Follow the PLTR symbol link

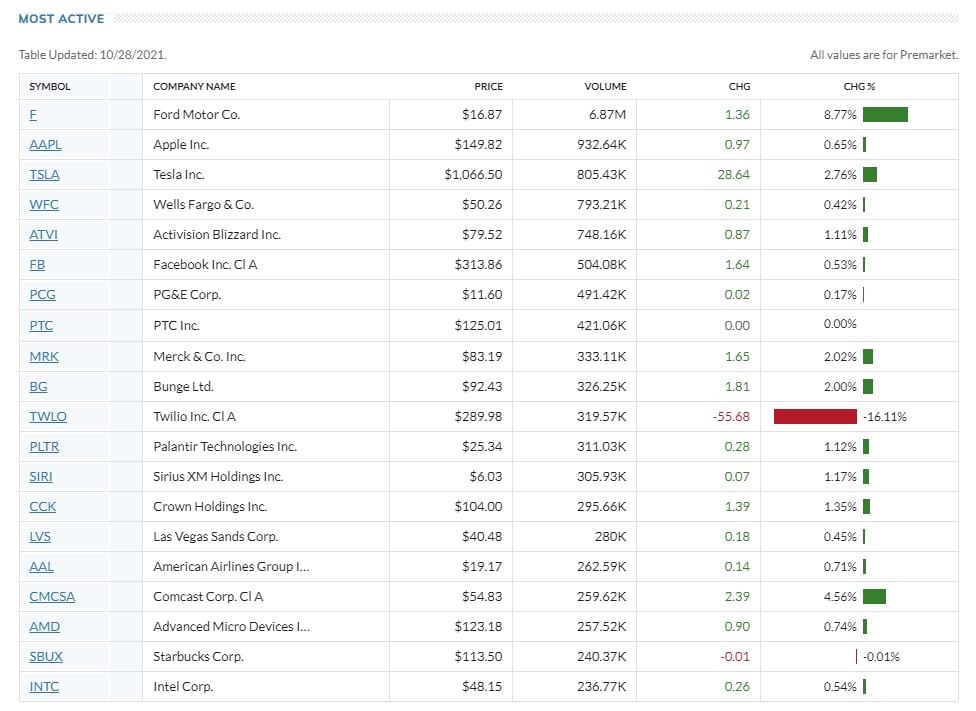[x=44, y=446]
